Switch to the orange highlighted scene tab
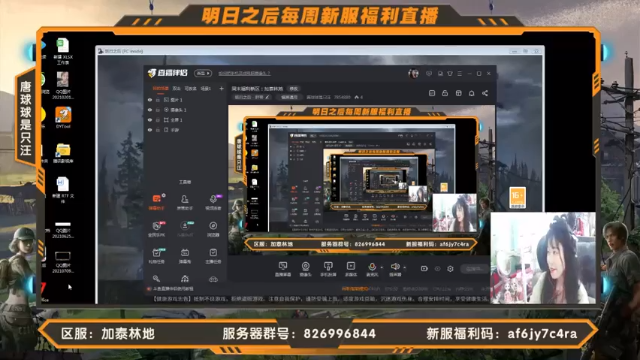 click(x=160, y=88)
